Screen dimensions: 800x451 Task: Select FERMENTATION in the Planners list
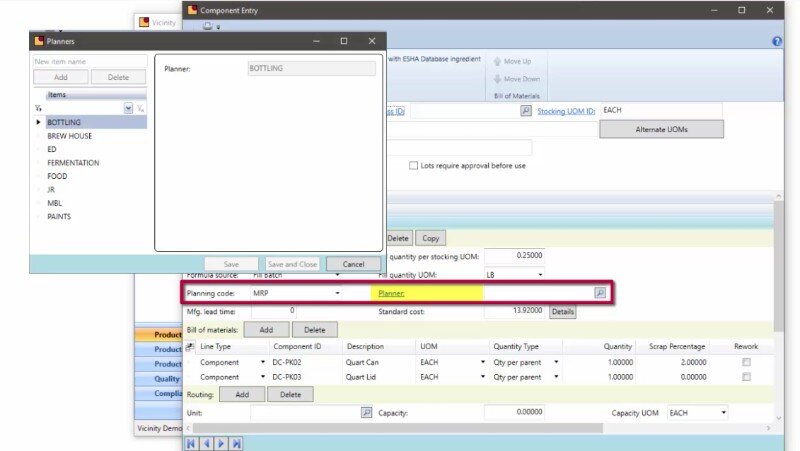[73, 162]
